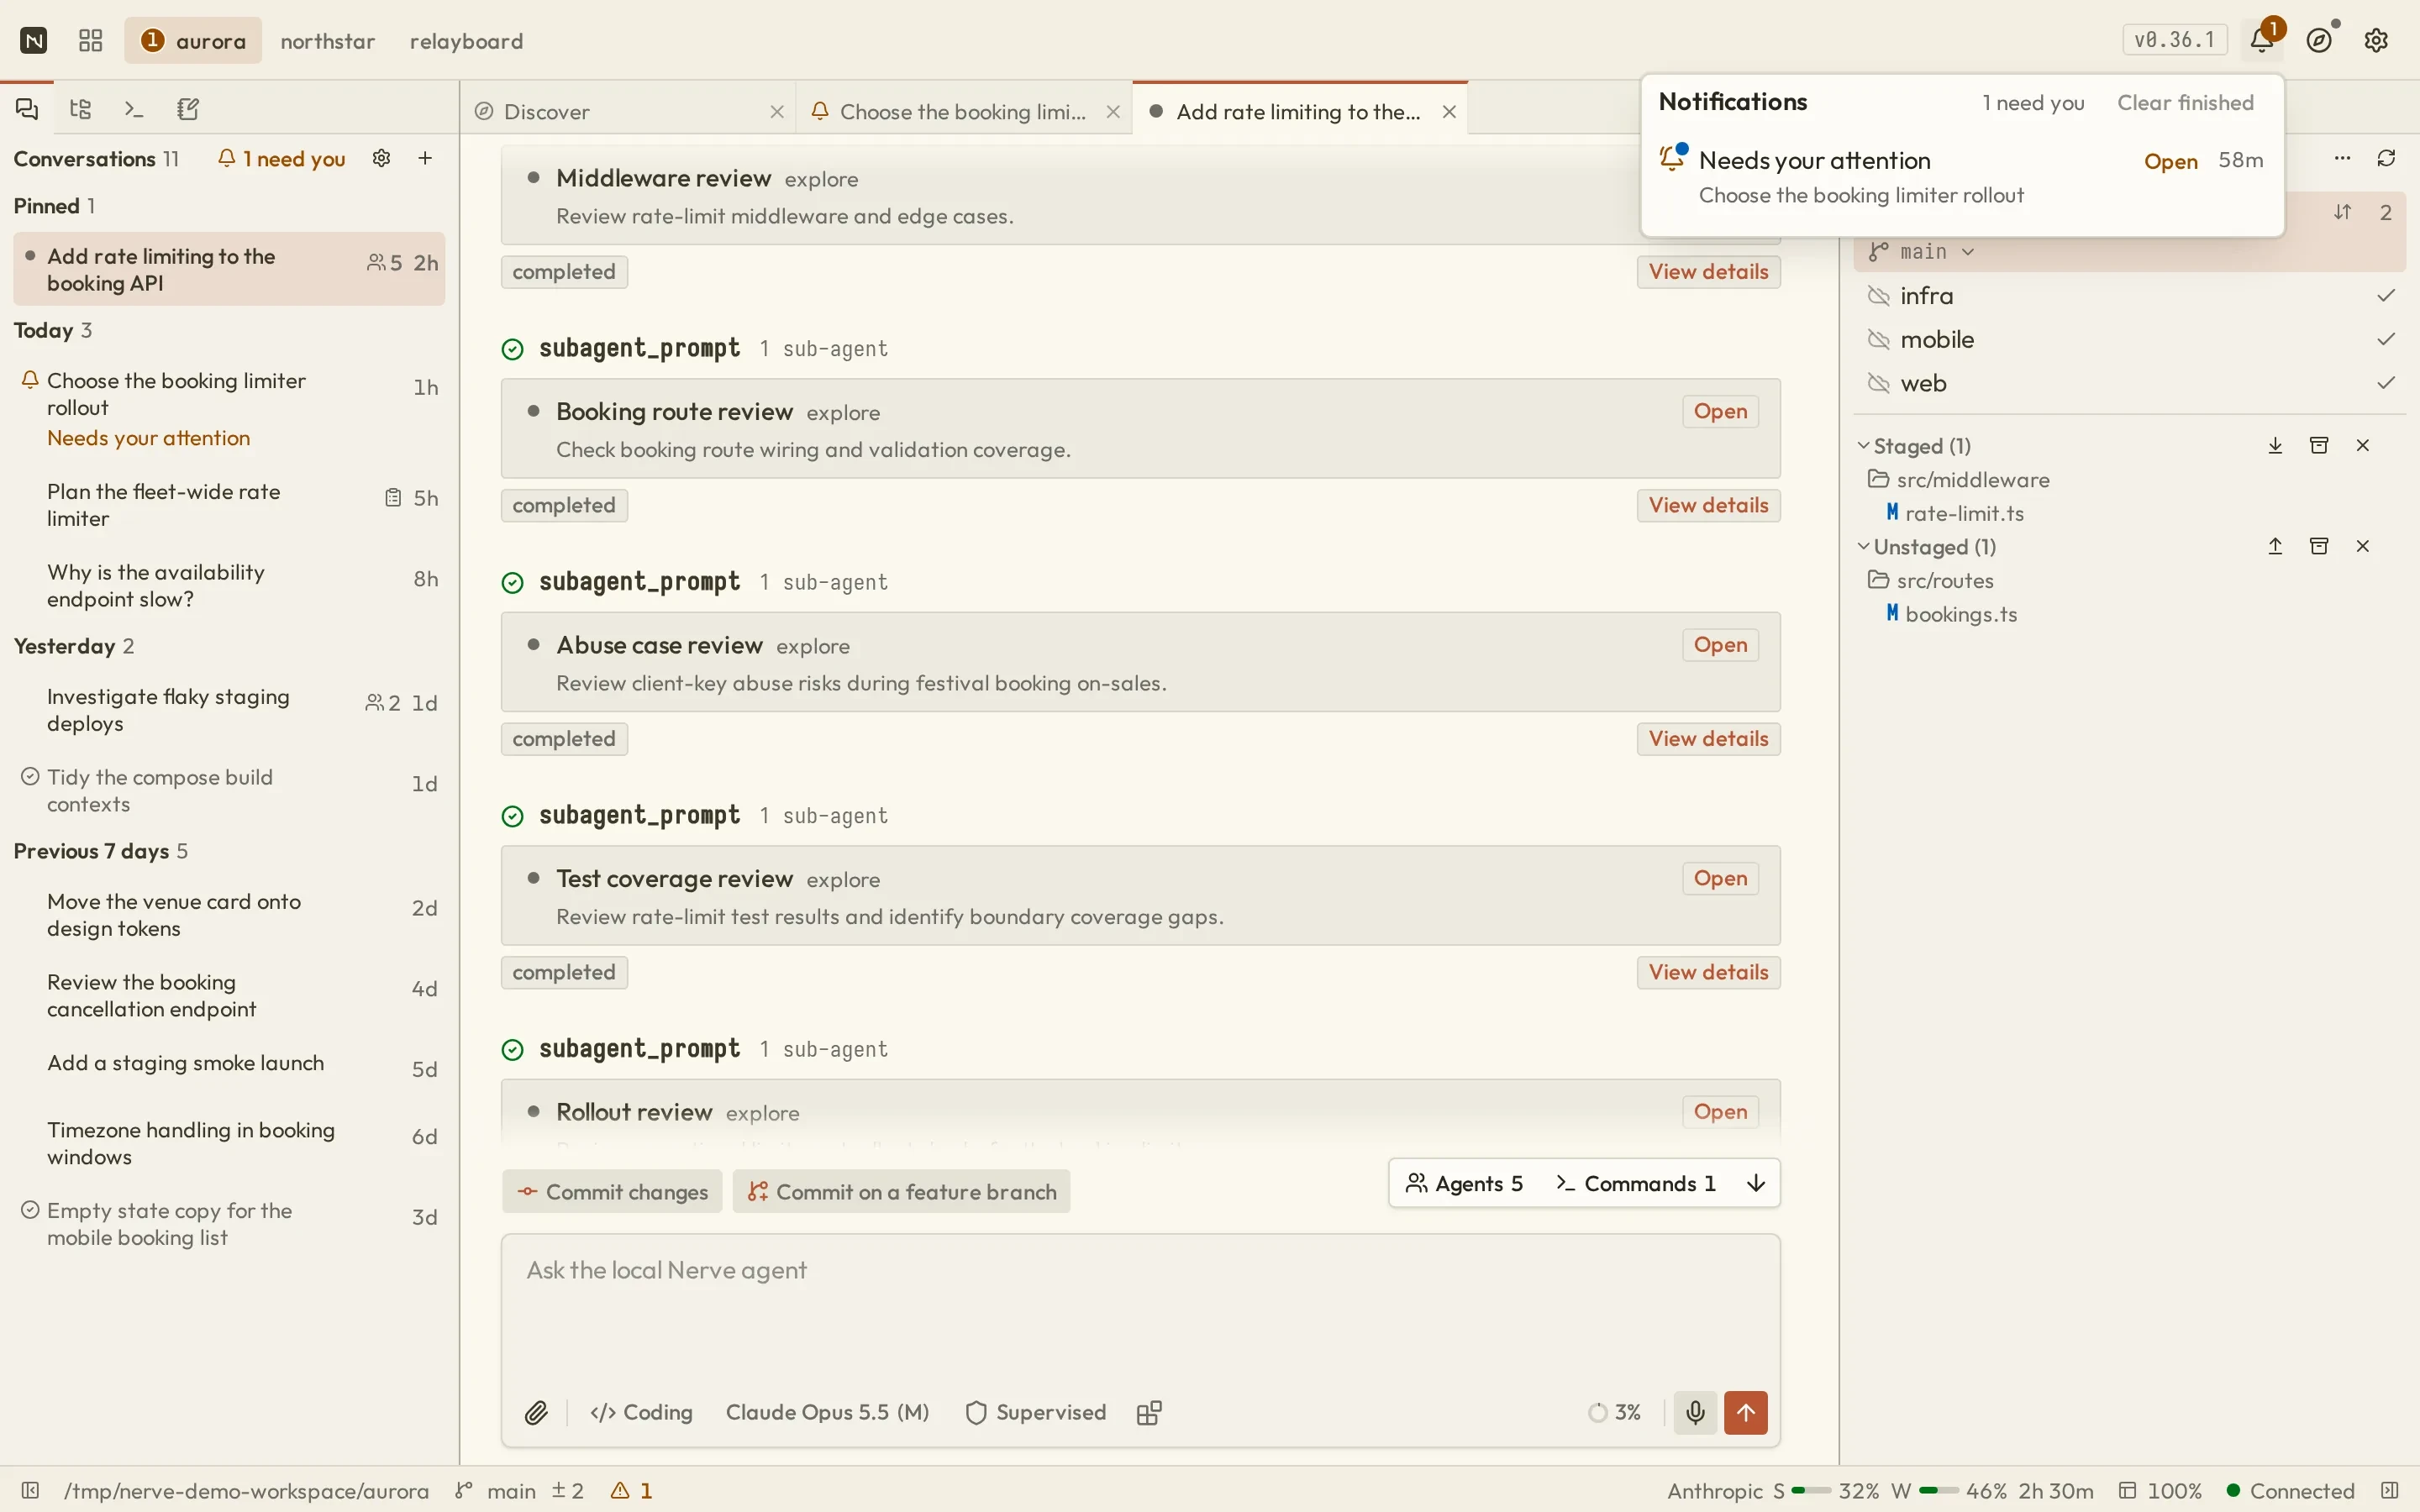Toggle visibility of the mobile repo
The image size is (2420, 1512).
coord(1879,340)
